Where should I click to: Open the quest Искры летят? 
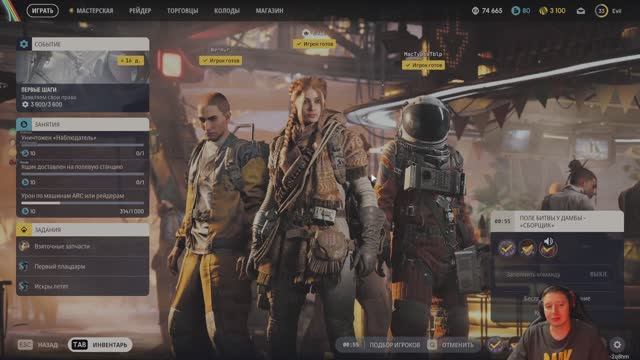(82, 286)
